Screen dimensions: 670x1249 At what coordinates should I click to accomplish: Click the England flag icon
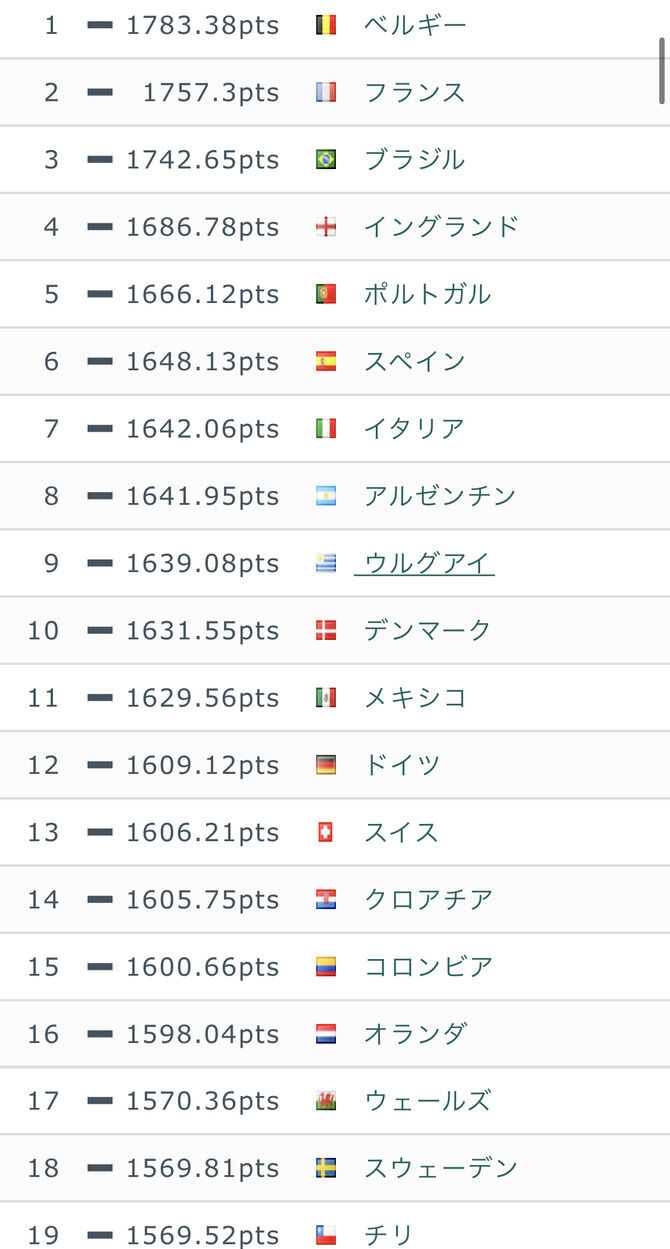(327, 226)
